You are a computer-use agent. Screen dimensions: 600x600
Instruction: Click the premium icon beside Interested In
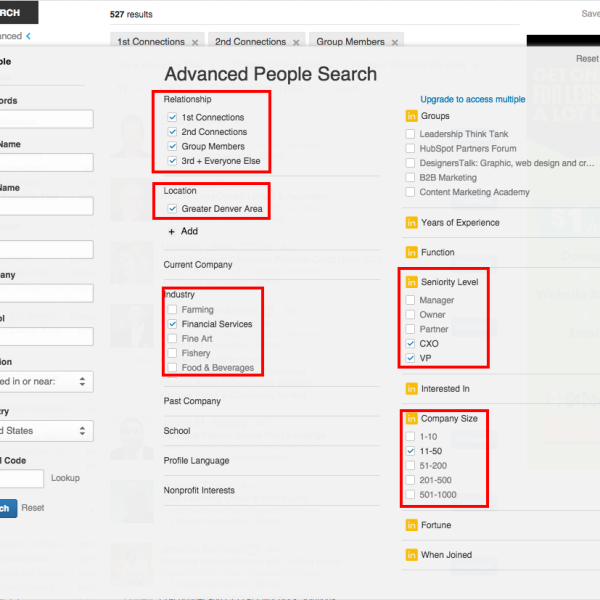point(411,389)
